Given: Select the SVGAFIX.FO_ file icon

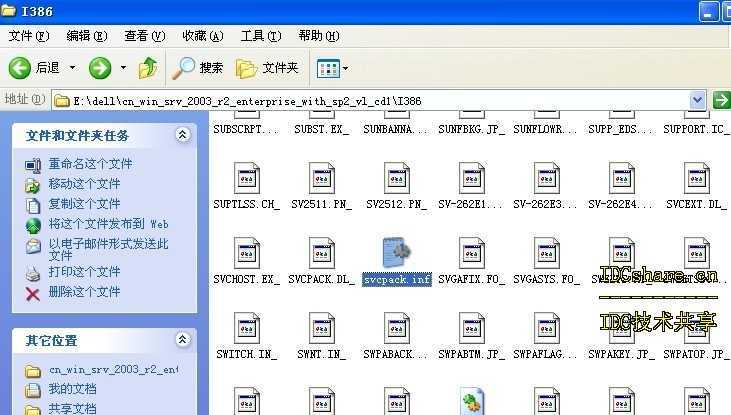Looking at the screenshot, I should click(x=472, y=253).
